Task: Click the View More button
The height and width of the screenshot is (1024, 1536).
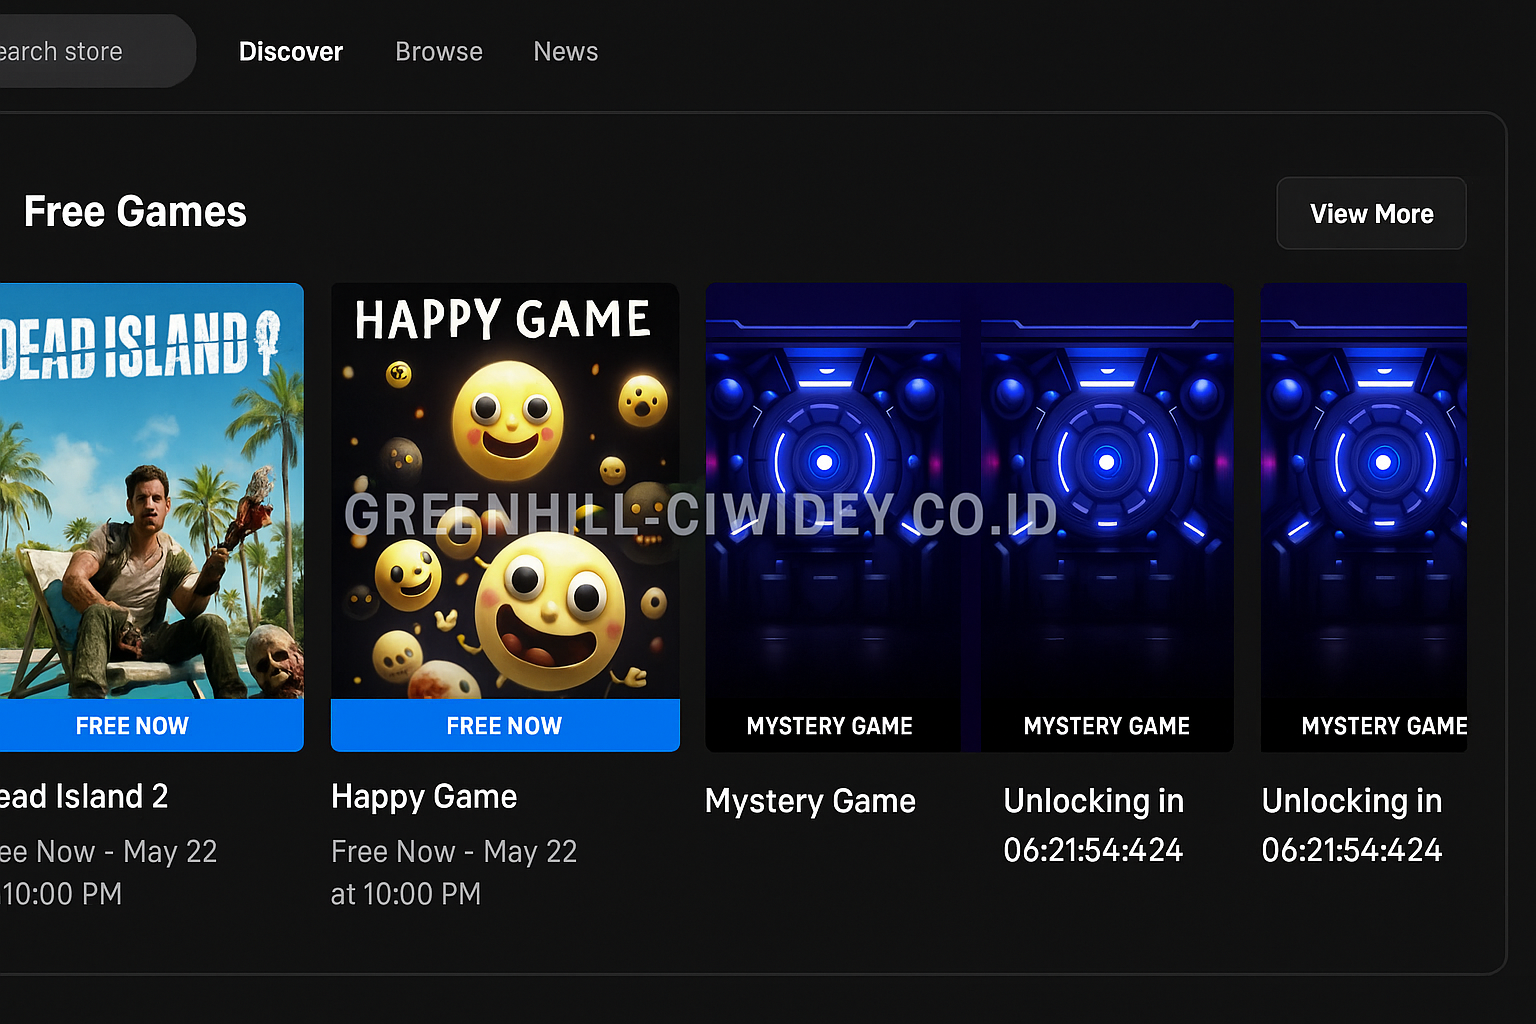Action: (x=1371, y=213)
